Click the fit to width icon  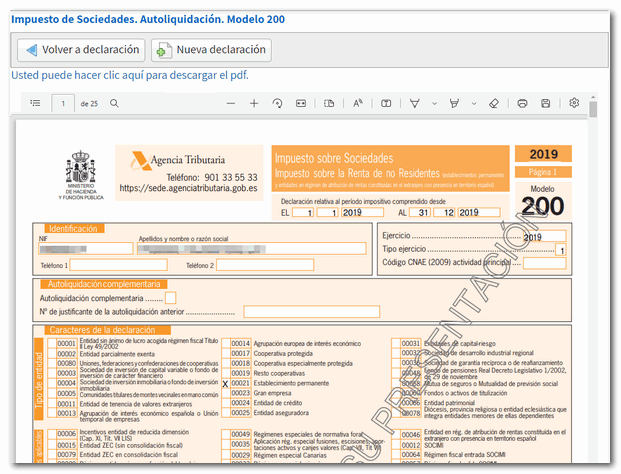[x=301, y=103]
